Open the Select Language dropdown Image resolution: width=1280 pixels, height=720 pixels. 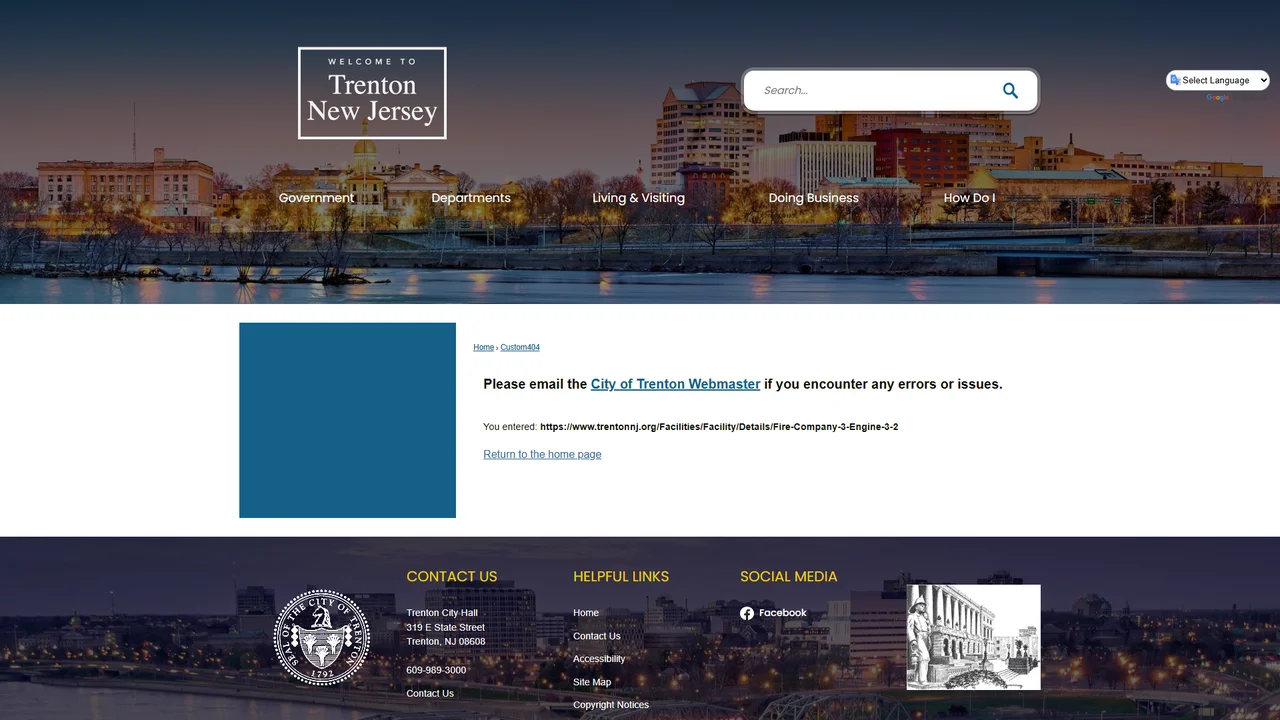1218,80
